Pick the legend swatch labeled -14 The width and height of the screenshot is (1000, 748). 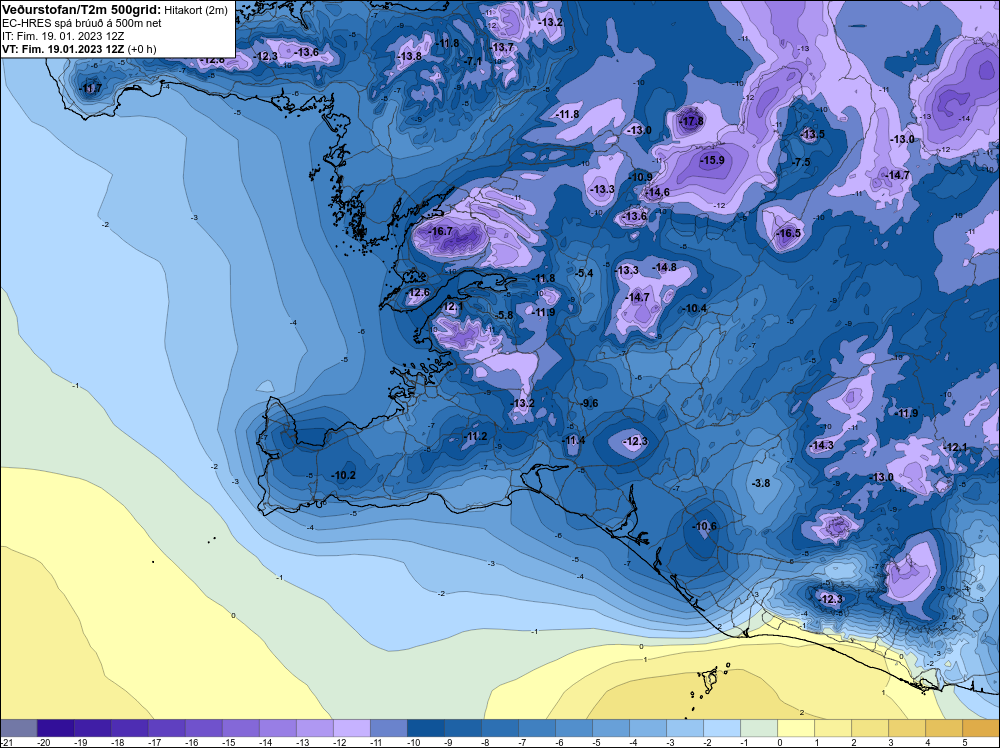click(x=277, y=728)
